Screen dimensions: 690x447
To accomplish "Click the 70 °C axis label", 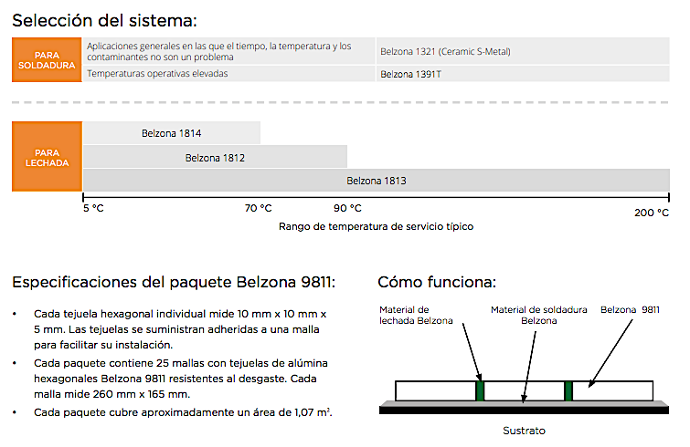I will pyautogui.click(x=258, y=209).
